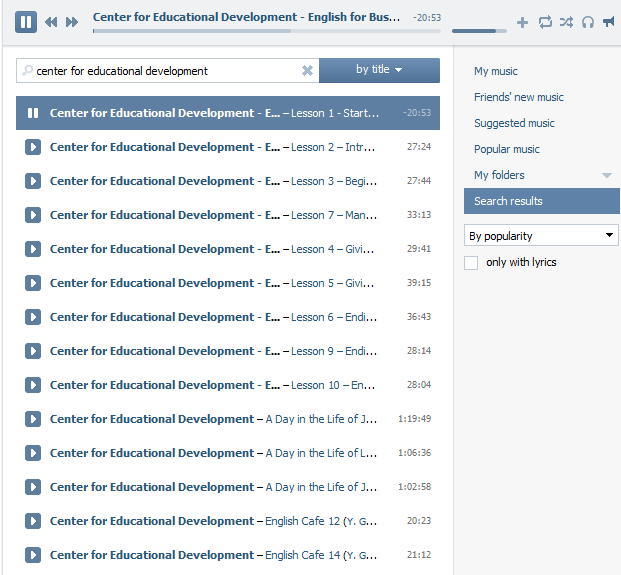This screenshot has height=575, width=621.
Task: Play Lesson 7 – Man... track
Action: pos(33,215)
